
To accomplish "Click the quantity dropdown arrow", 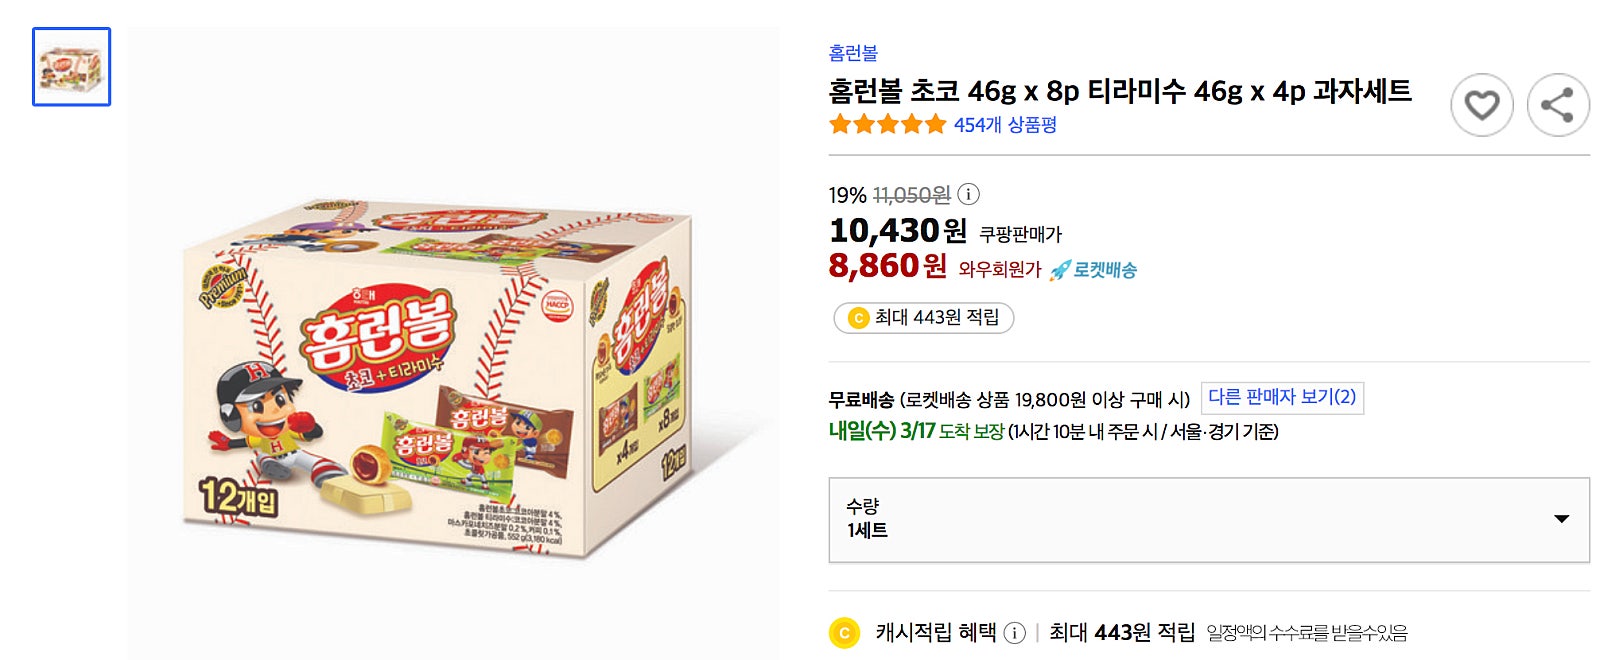I will [x=1561, y=519].
